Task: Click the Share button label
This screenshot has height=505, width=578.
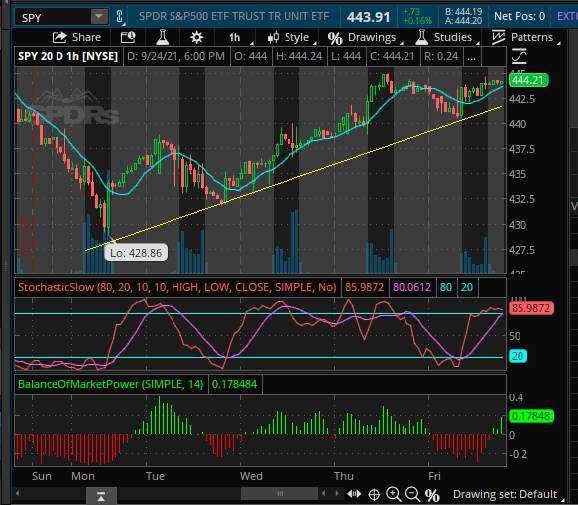Action: pyautogui.click(x=87, y=37)
